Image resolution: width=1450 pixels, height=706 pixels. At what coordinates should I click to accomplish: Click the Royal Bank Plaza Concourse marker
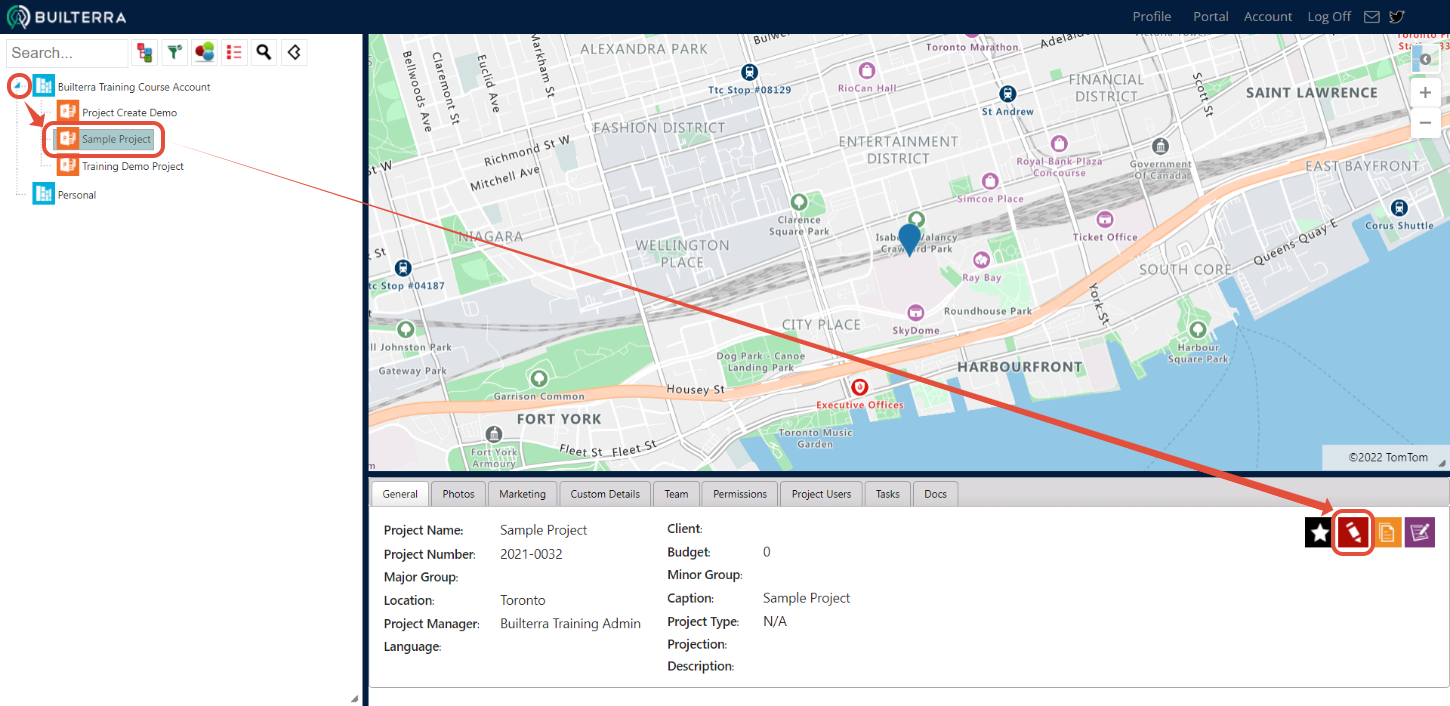1058,145
